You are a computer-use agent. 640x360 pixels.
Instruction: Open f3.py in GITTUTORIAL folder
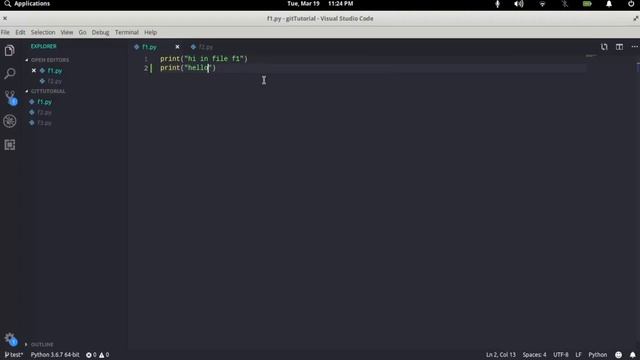(x=44, y=123)
